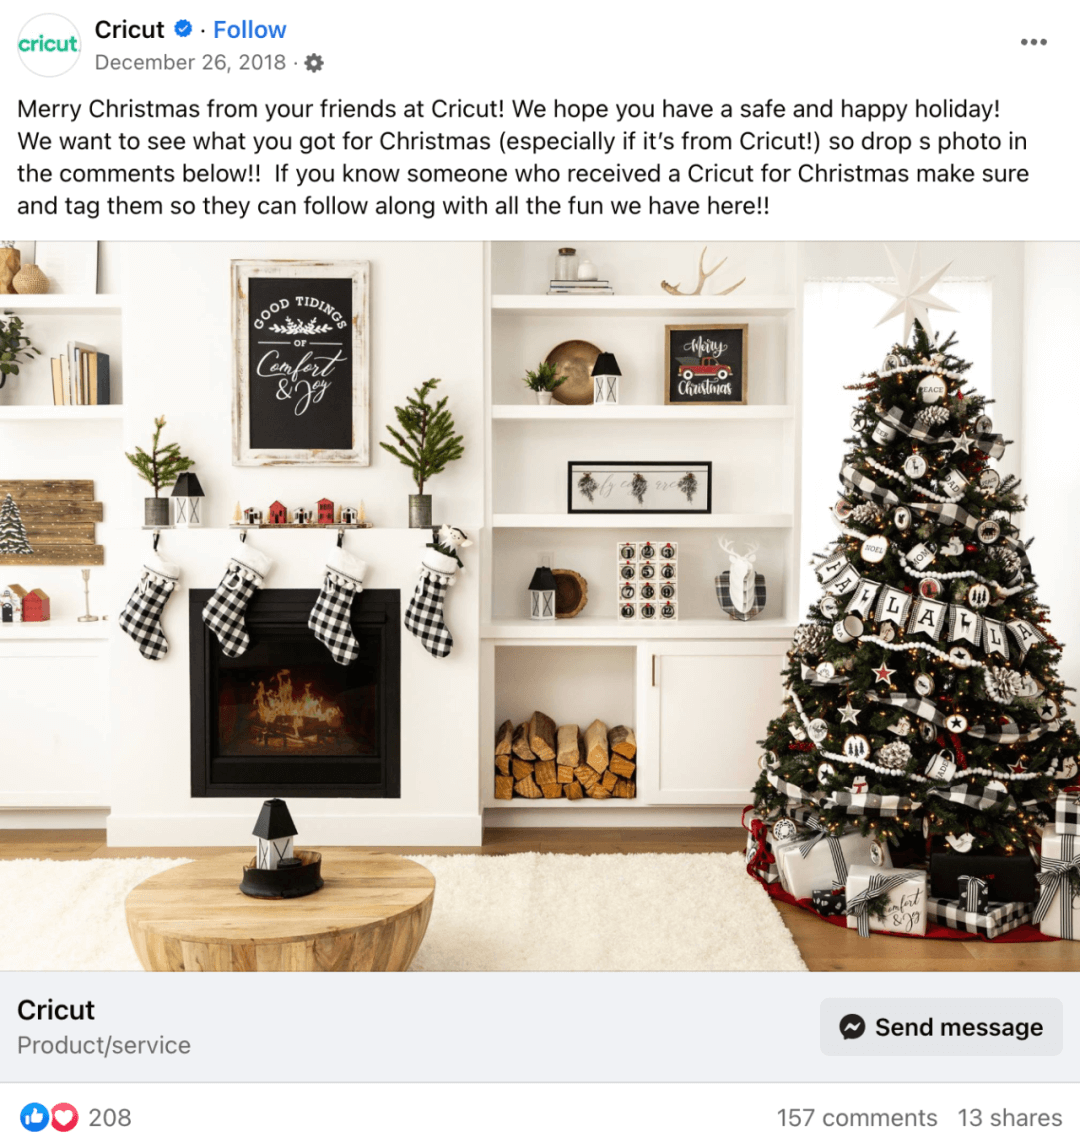Send message to Cricut

point(941,1026)
